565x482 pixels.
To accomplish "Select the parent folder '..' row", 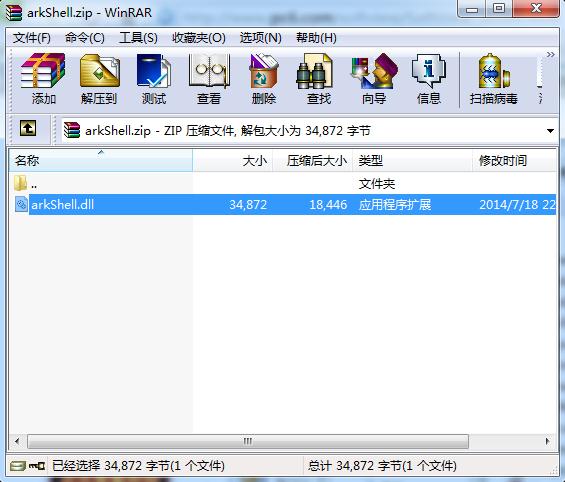I will (x=282, y=184).
